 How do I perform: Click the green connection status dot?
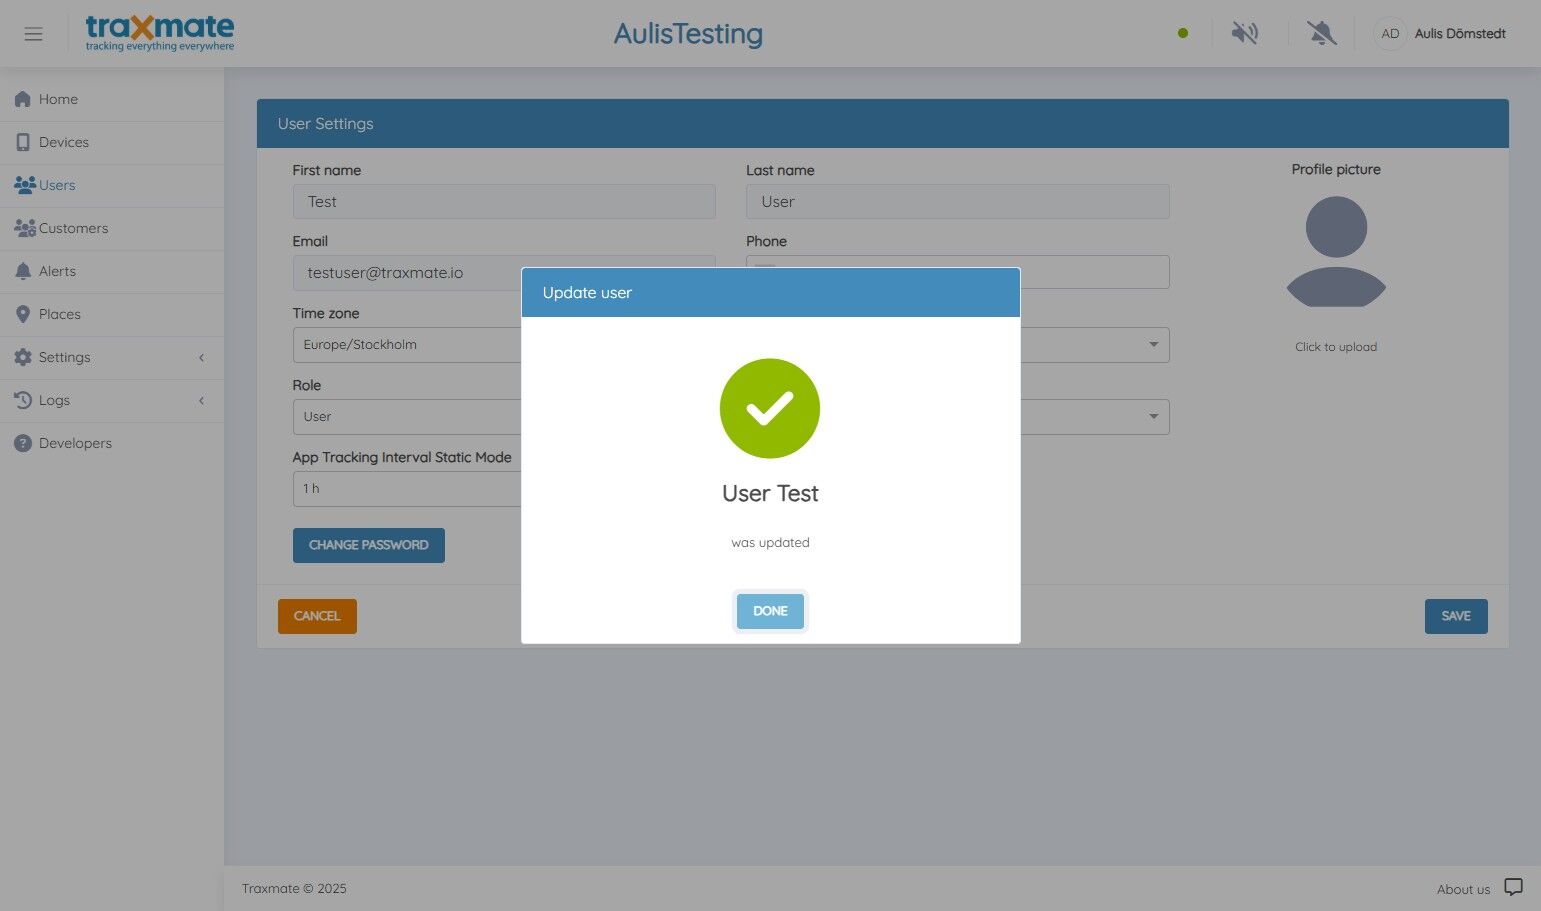[x=1183, y=33]
